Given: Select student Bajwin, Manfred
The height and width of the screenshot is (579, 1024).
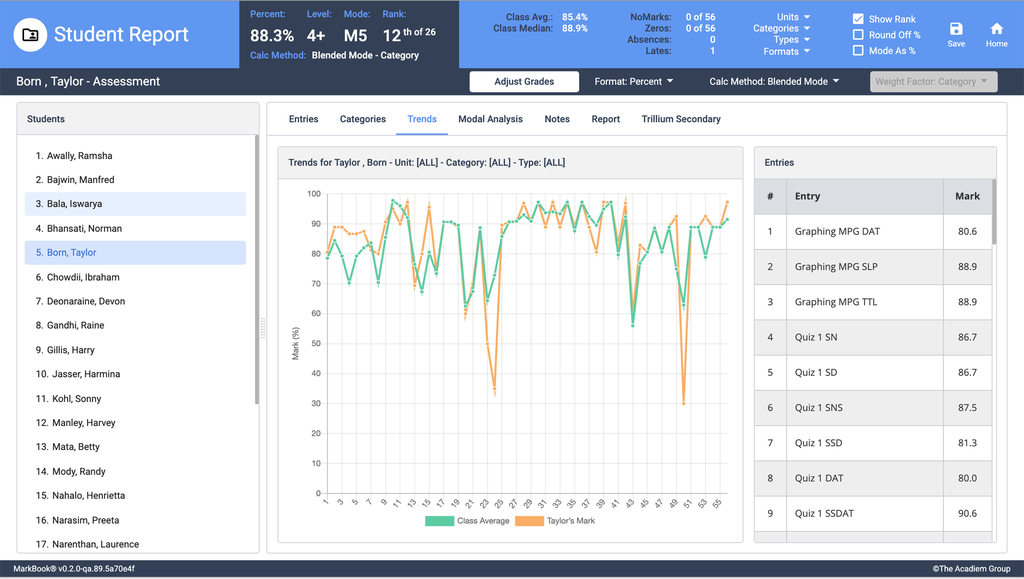Looking at the screenshot, I should pyautogui.click(x=135, y=180).
